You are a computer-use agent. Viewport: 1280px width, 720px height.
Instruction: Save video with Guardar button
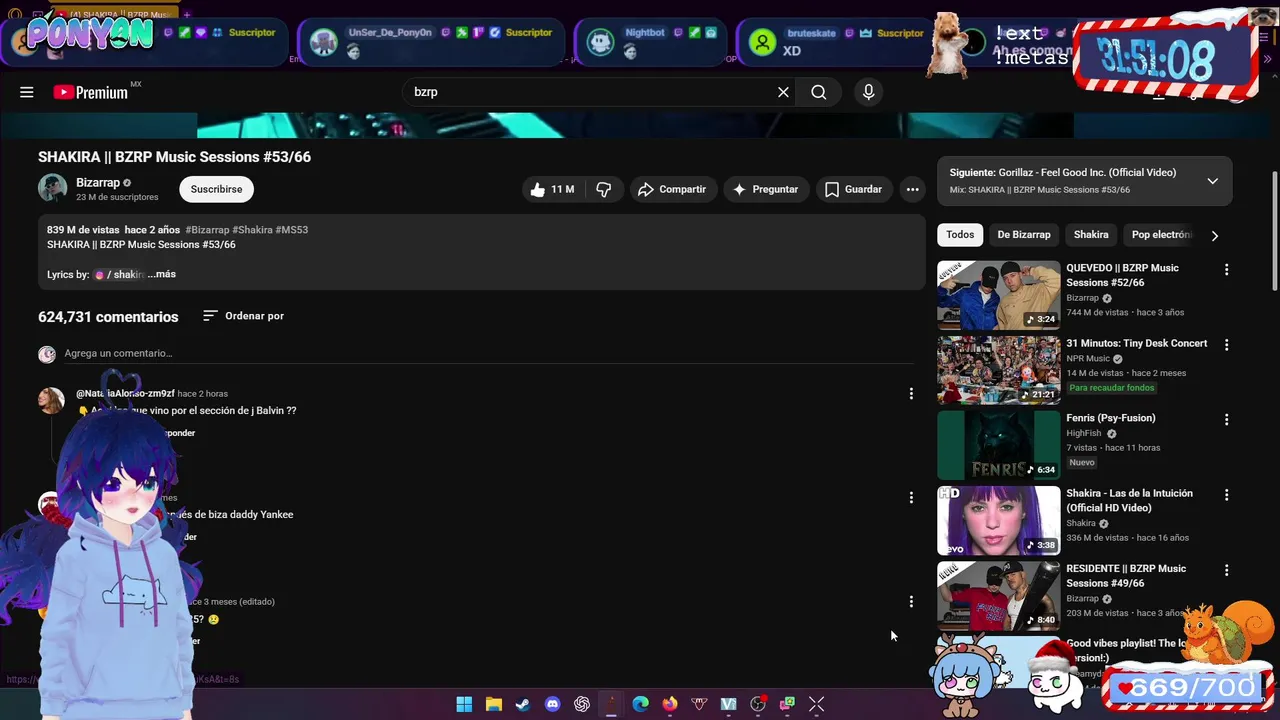tap(853, 189)
